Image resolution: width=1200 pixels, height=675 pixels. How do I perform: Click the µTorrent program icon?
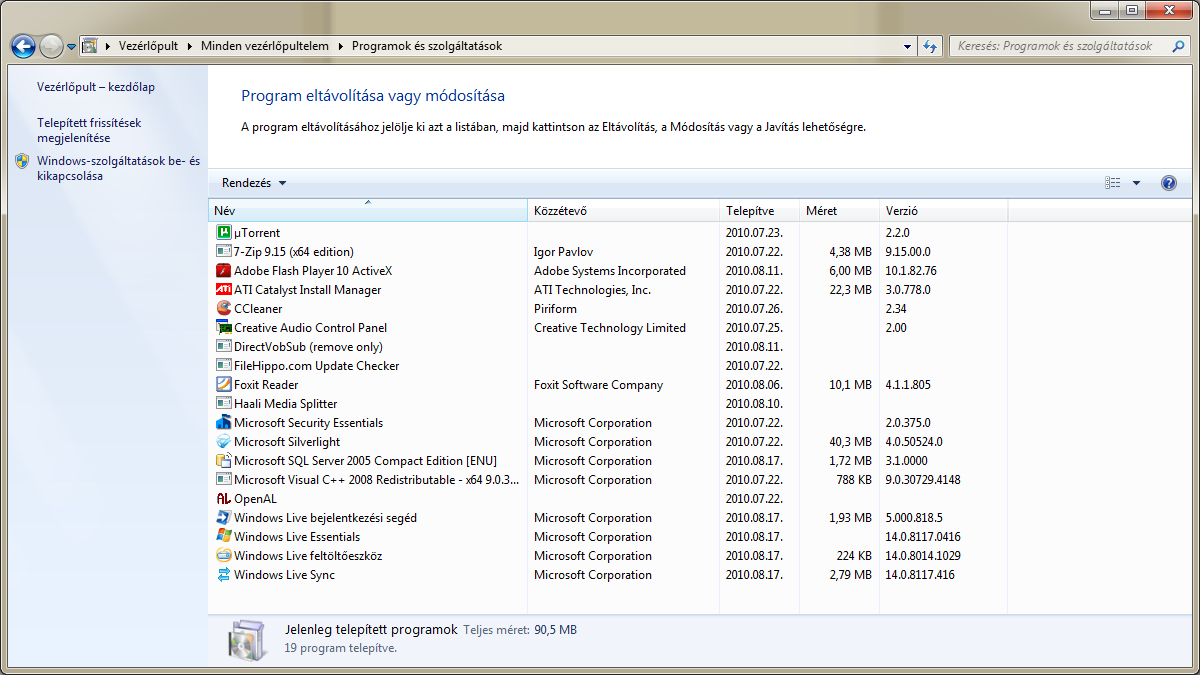click(224, 233)
